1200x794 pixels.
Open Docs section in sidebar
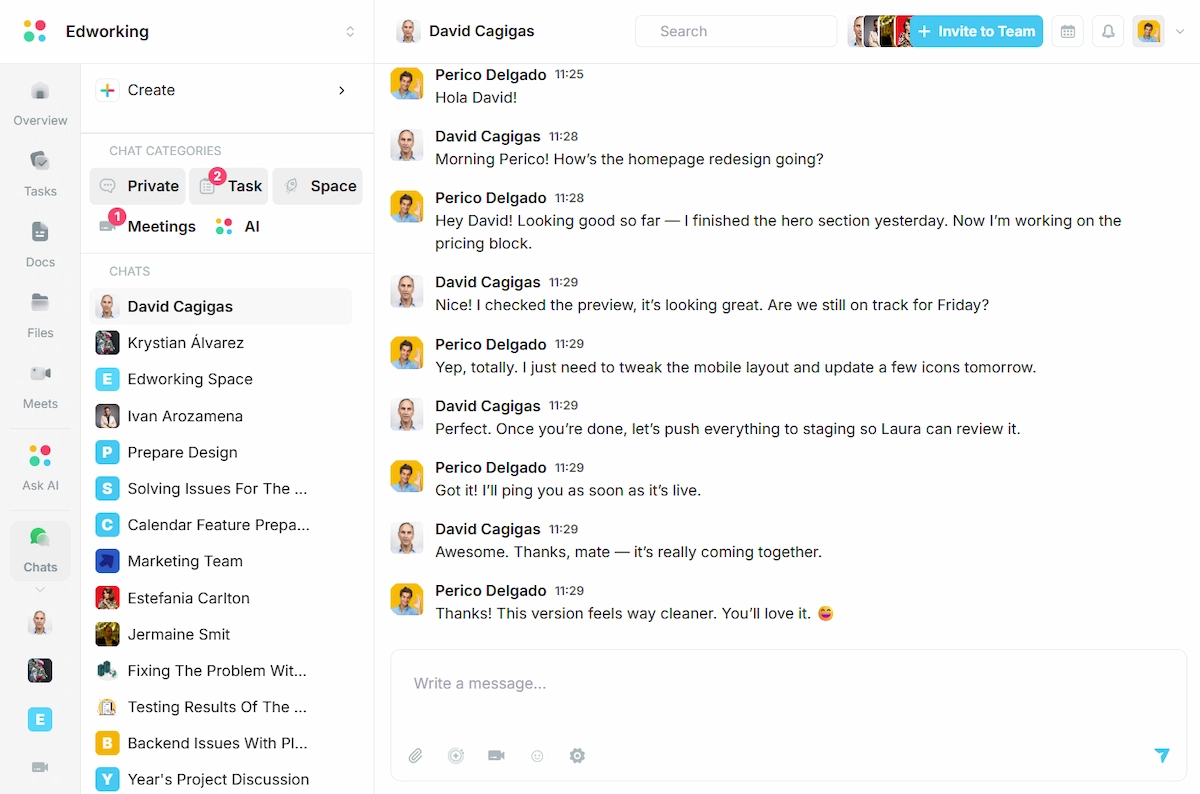pyautogui.click(x=40, y=244)
